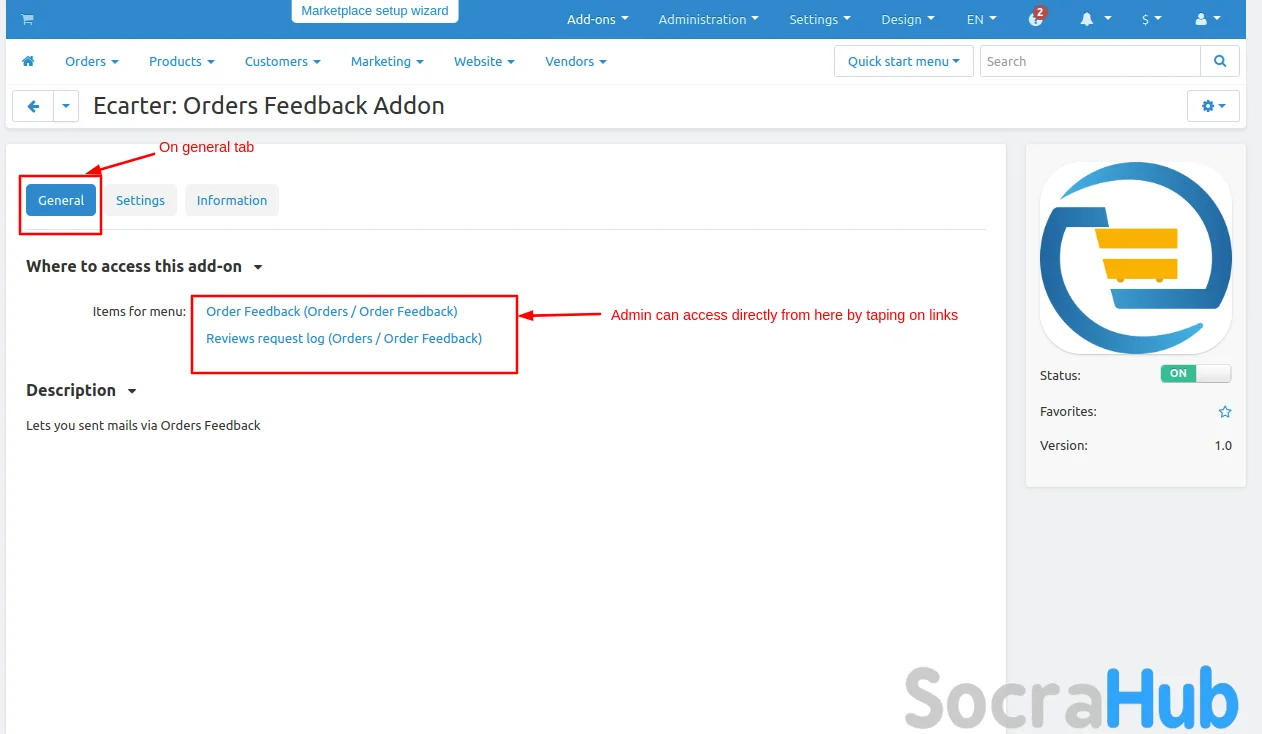The height and width of the screenshot is (734, 1262).
Task: Add the add-on to favorites star
Action: tap(1225, 412)
